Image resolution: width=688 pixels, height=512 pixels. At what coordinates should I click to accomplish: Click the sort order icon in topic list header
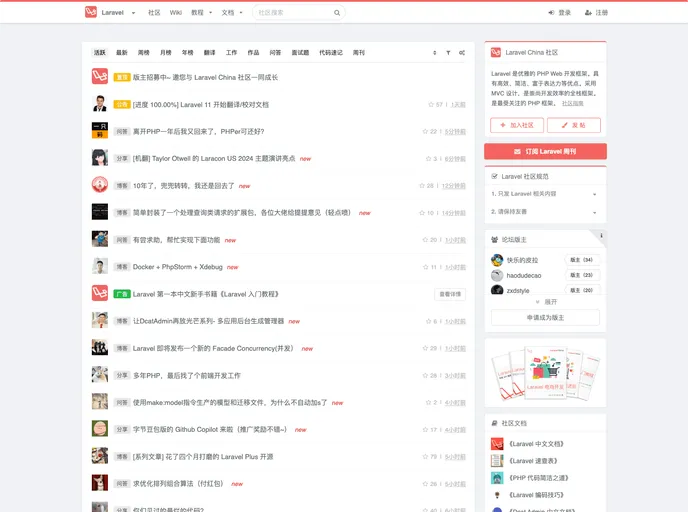tap(434, 53)
